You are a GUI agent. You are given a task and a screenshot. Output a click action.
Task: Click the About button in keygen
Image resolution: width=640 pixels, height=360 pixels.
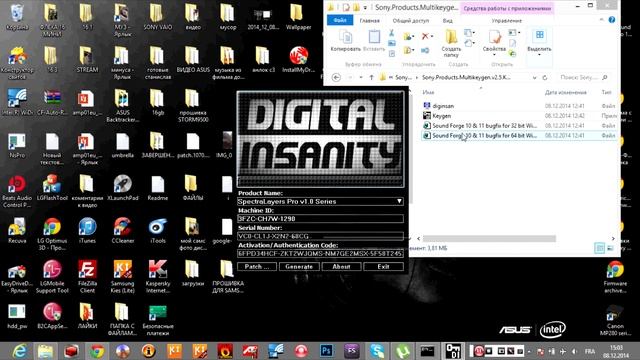click(341, 267)
